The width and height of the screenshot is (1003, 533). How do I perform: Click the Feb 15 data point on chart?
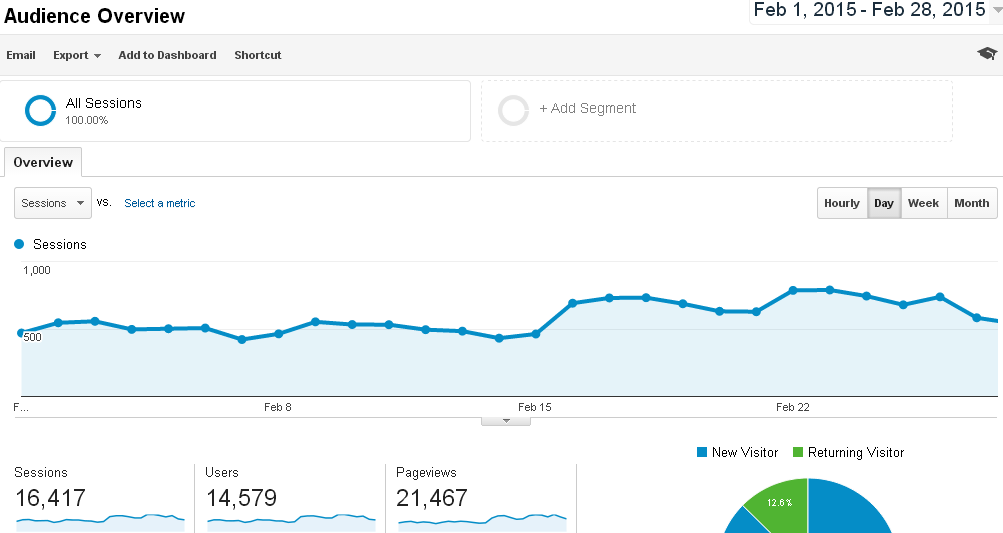536,334
